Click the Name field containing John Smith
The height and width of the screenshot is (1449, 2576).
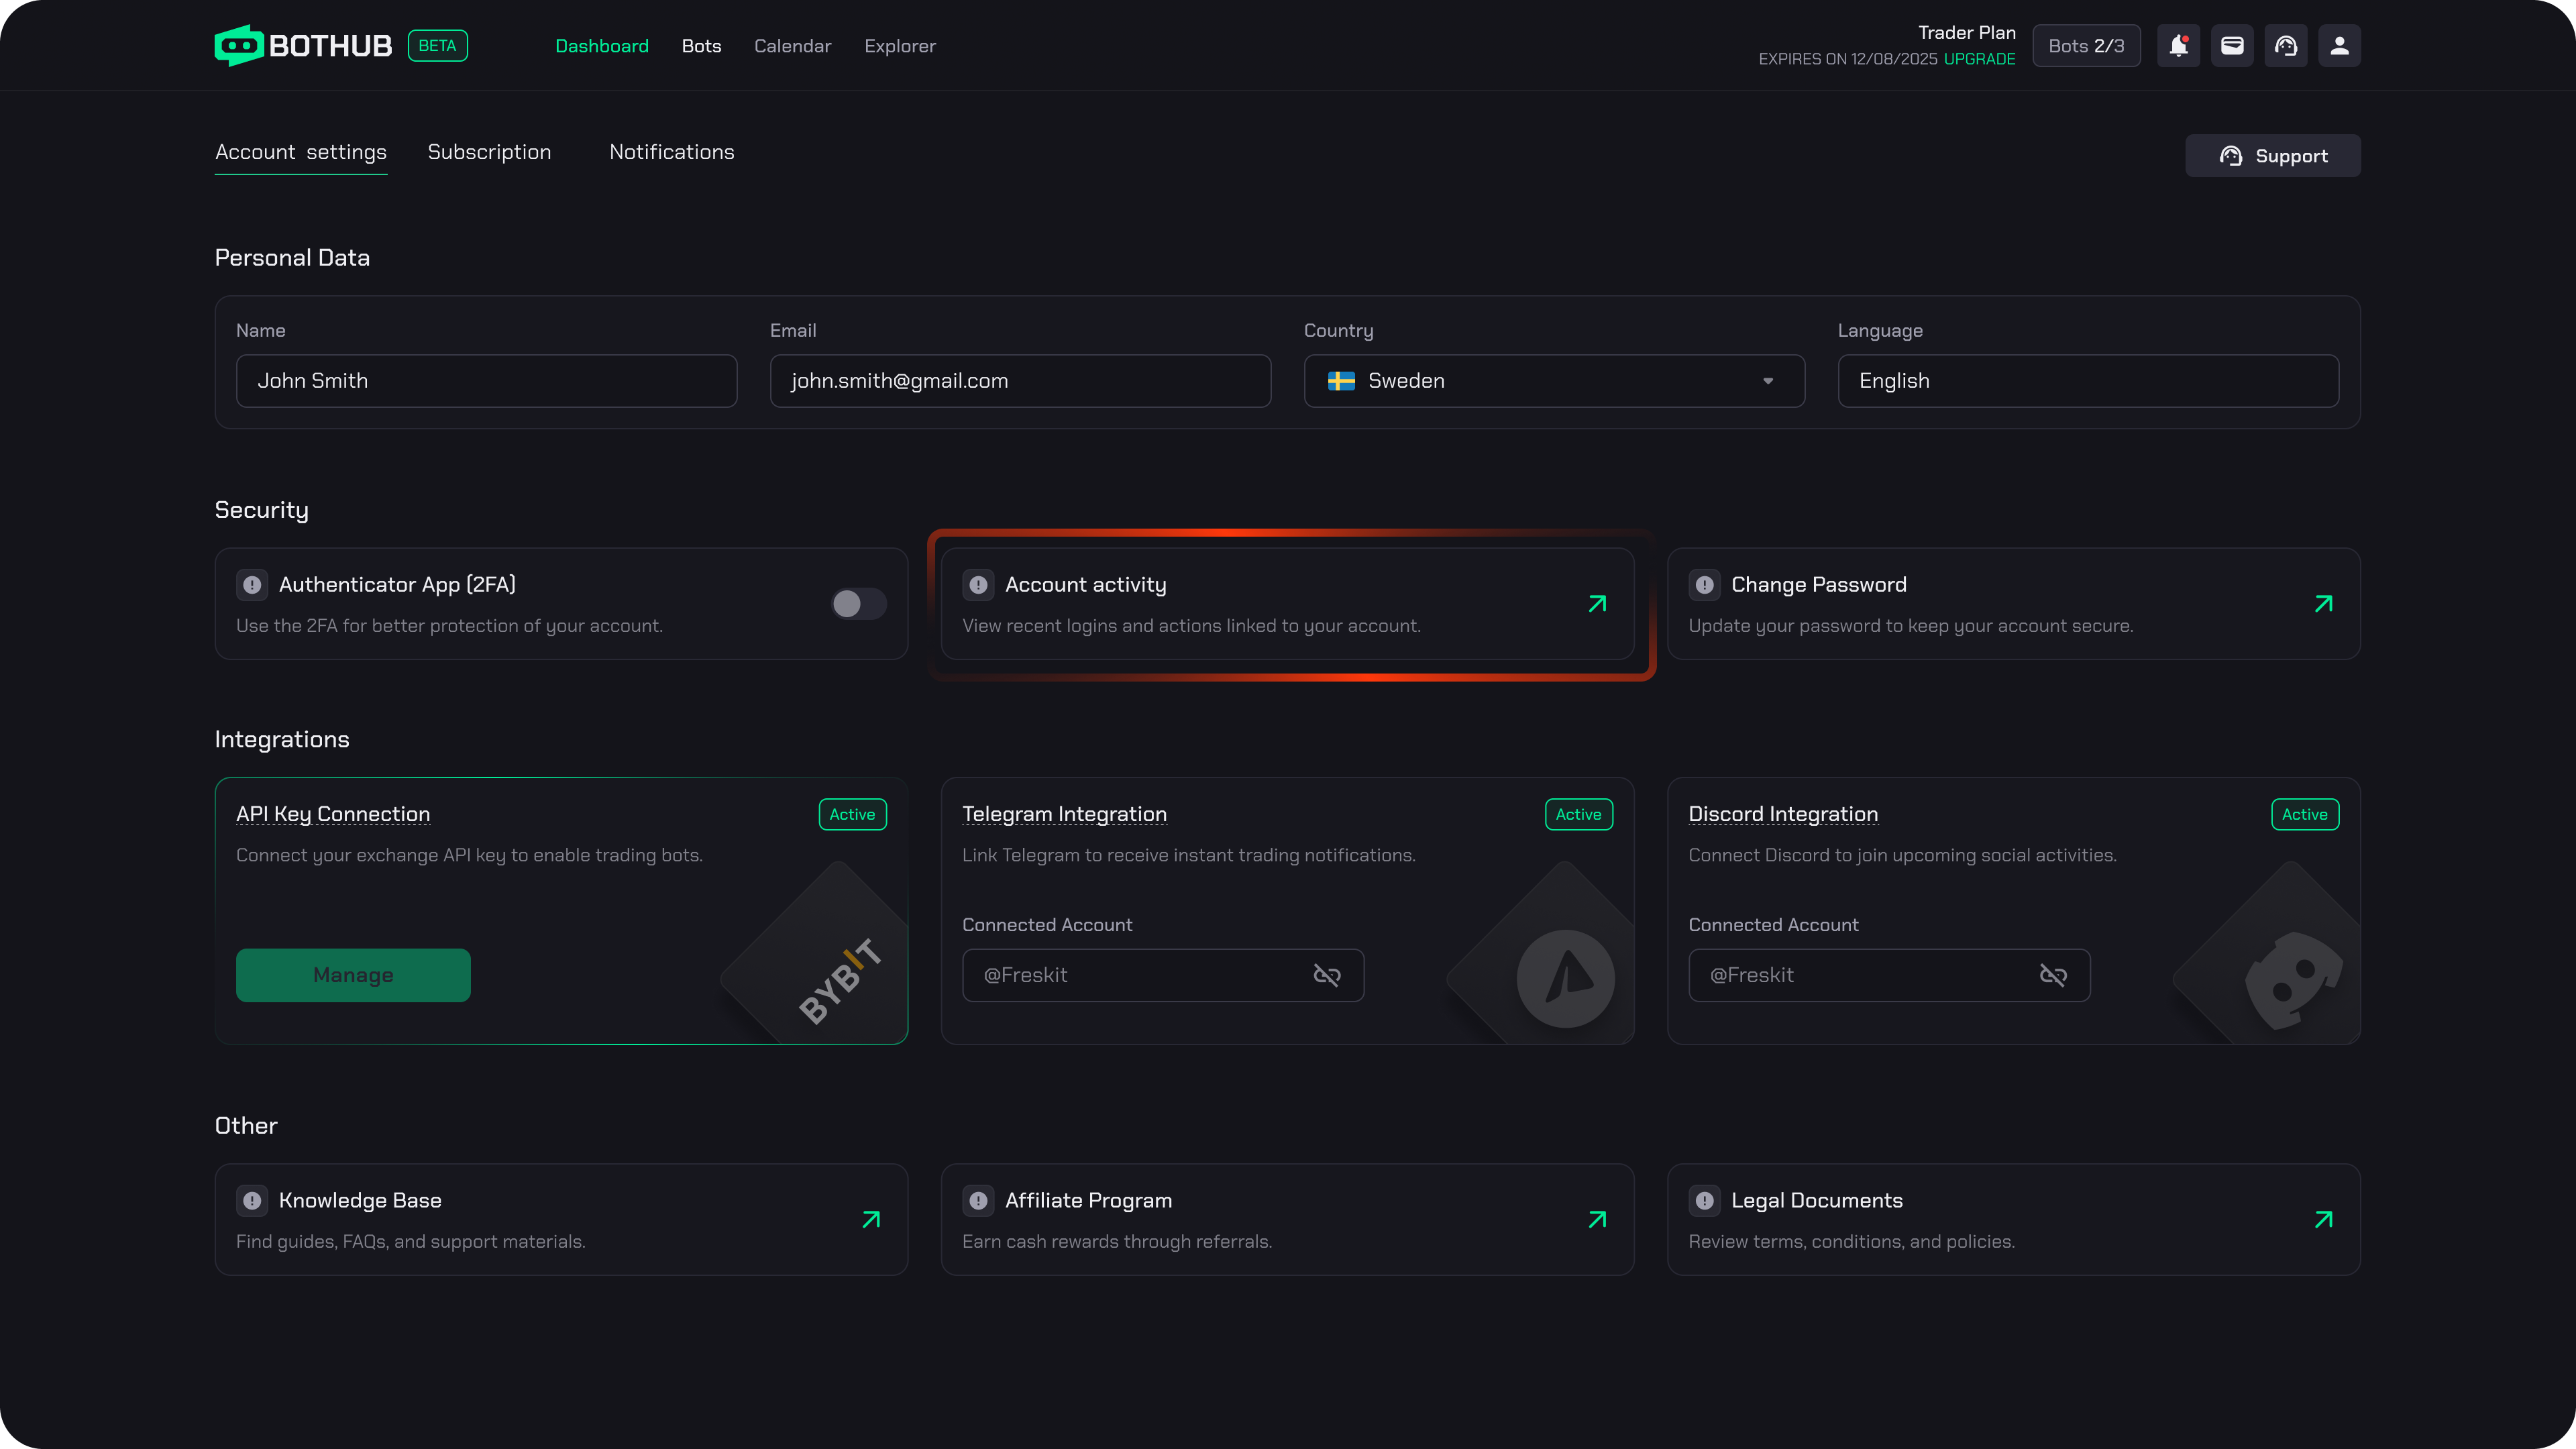[x=486, y=381]
